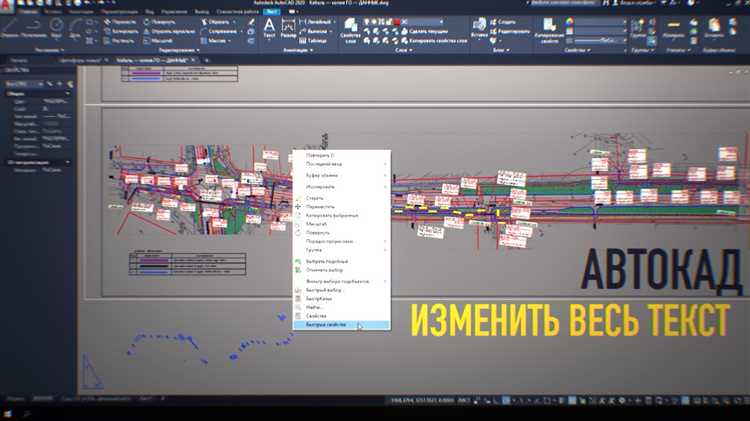Select the large Text (Текст) tool
The image size is (750, 421).
coord(269,28)
